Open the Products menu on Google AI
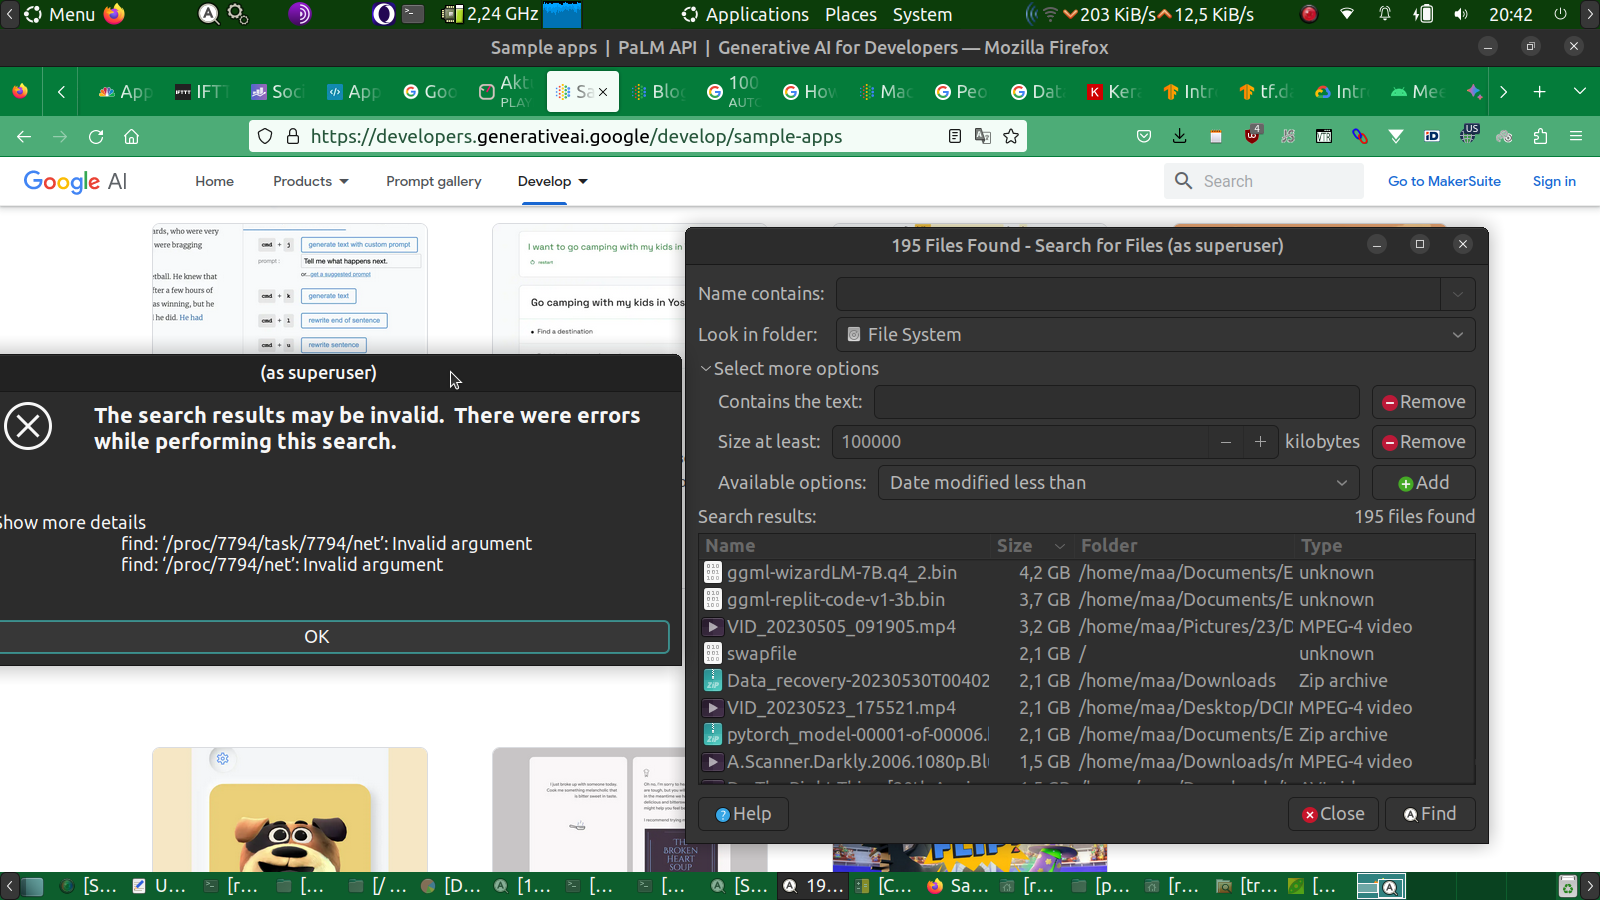 (x=310, y=181)
